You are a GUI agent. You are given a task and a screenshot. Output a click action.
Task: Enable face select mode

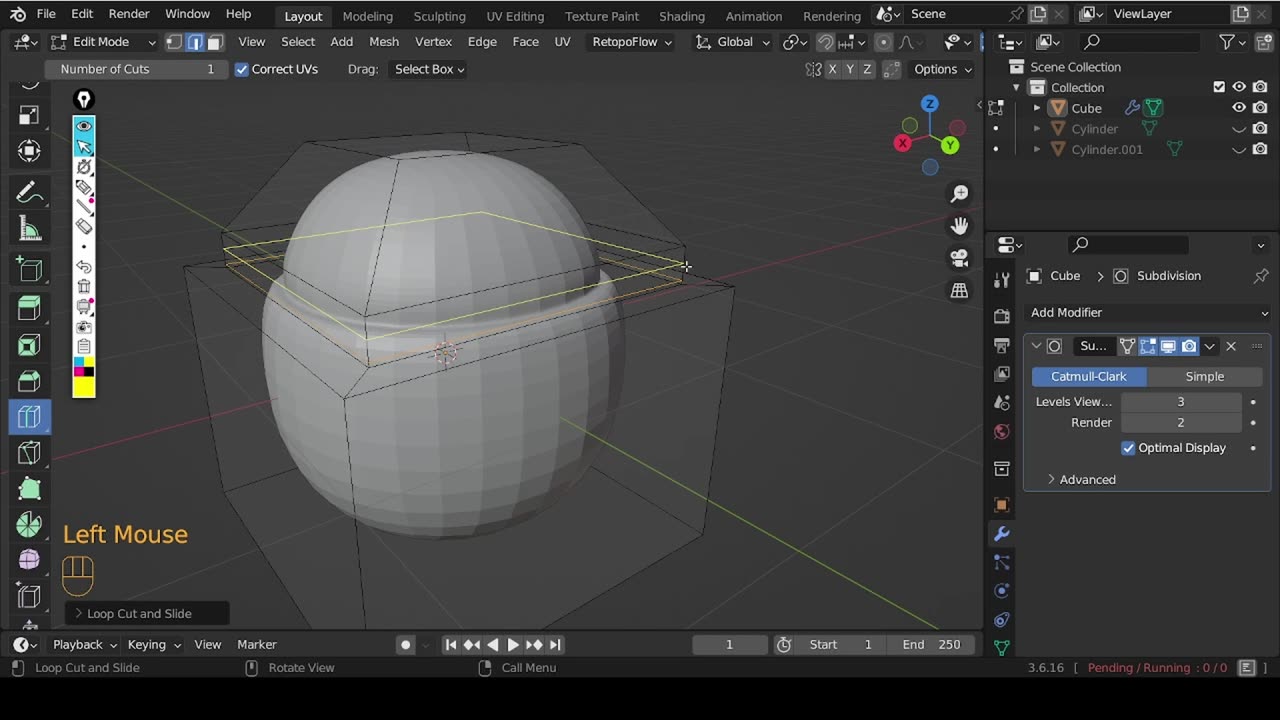pos(214,42)
